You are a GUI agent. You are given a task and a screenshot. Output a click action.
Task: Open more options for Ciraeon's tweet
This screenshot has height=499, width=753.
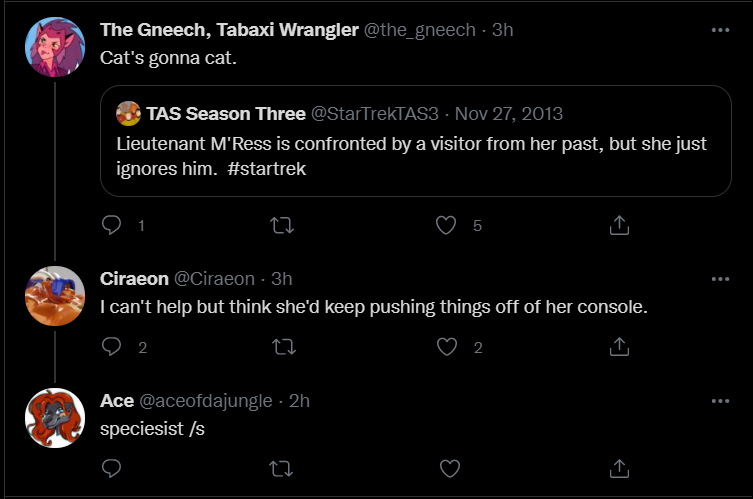(720, 279)
